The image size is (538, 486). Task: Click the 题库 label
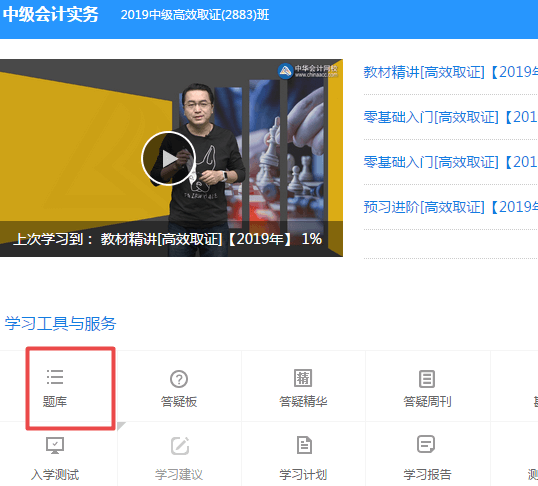click(55, 401)
